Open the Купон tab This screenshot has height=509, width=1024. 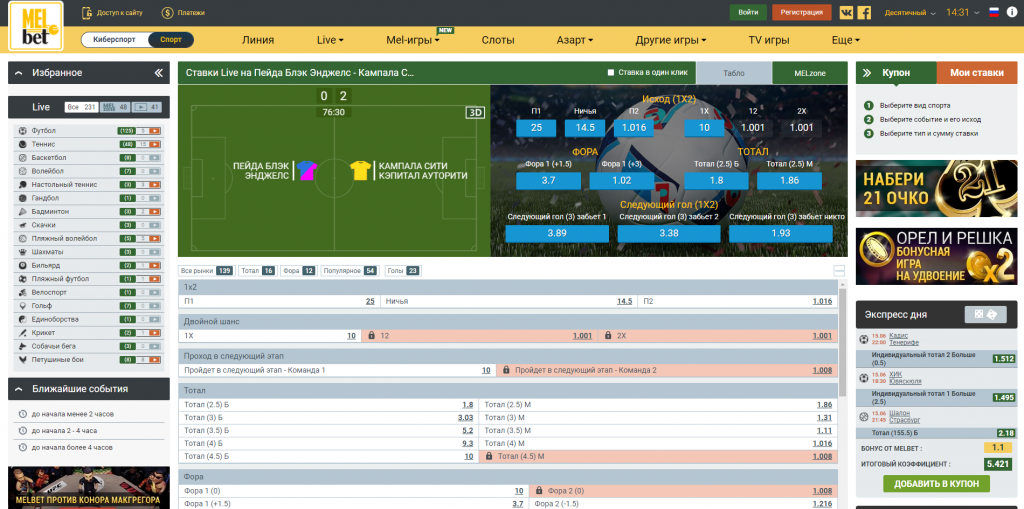[x=896, y=73]
